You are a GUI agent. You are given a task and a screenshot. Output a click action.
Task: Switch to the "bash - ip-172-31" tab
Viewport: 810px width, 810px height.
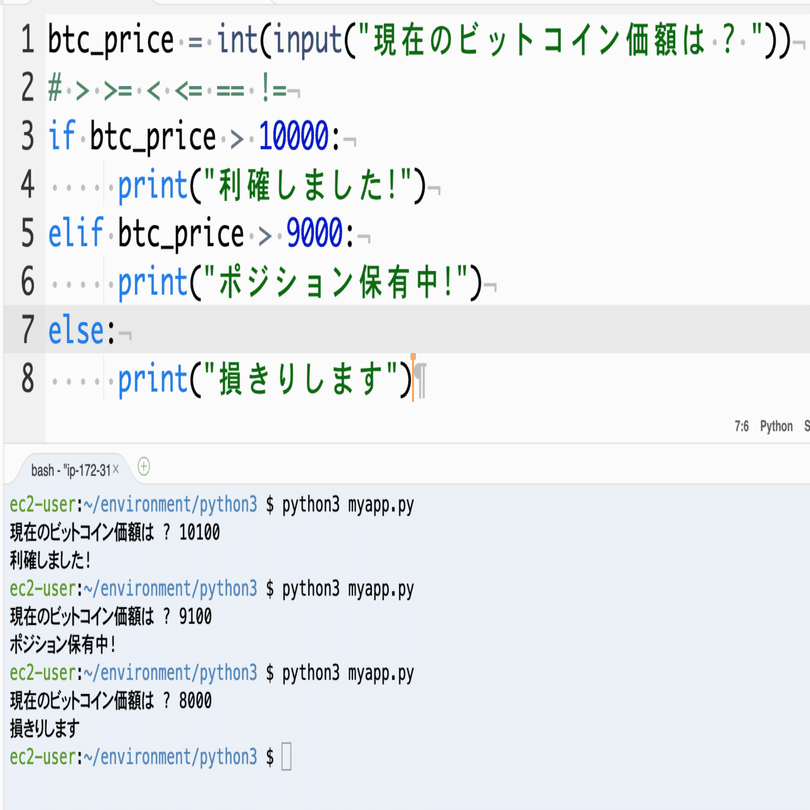70,466
